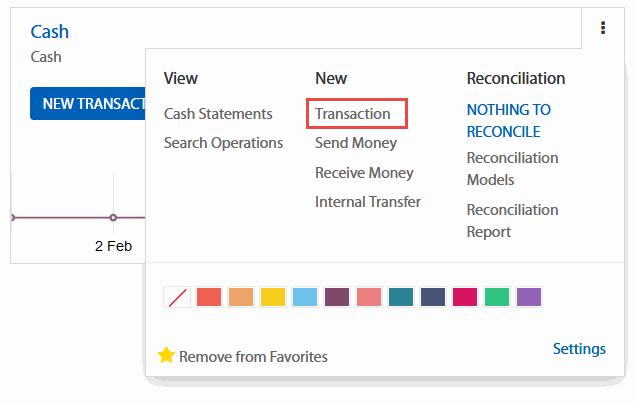Select the yellow color swatch
Viewport: 635px width, 405px height.
point(273,297)
